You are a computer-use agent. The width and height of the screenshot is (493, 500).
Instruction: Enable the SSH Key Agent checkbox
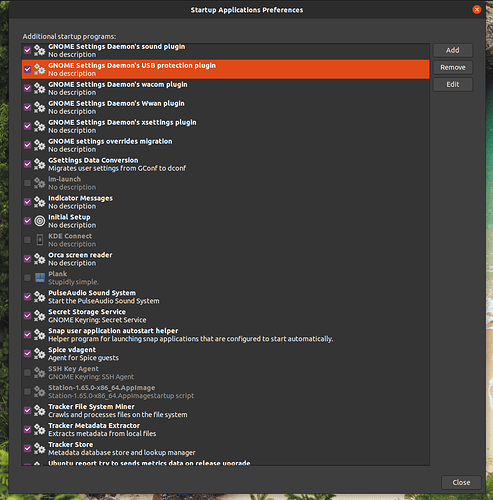click(x=27, y=373)
